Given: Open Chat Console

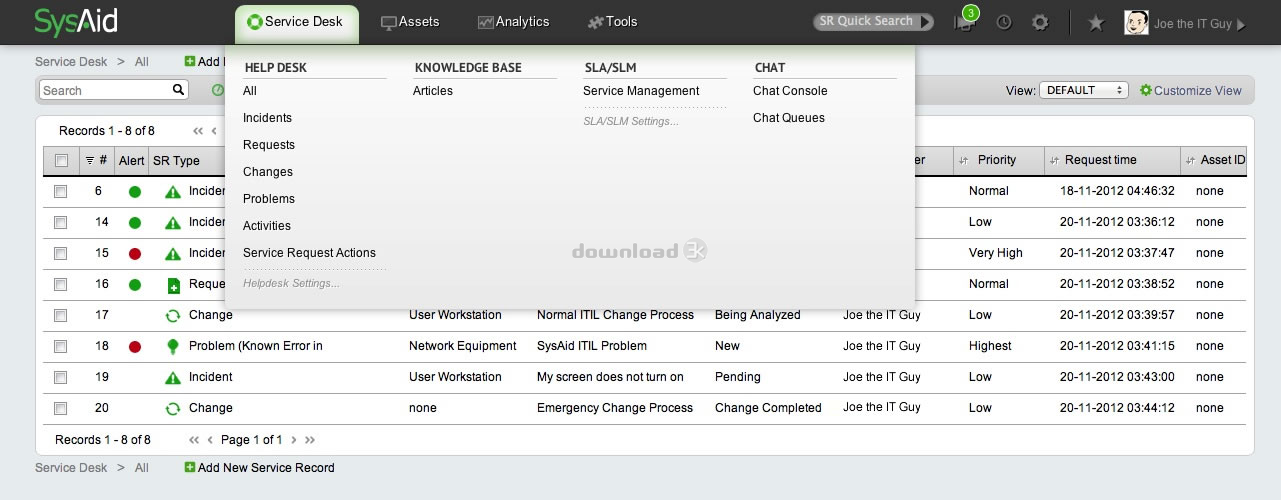Looking at the screenshot, I should pyautogui.click(x=790, y=91).
